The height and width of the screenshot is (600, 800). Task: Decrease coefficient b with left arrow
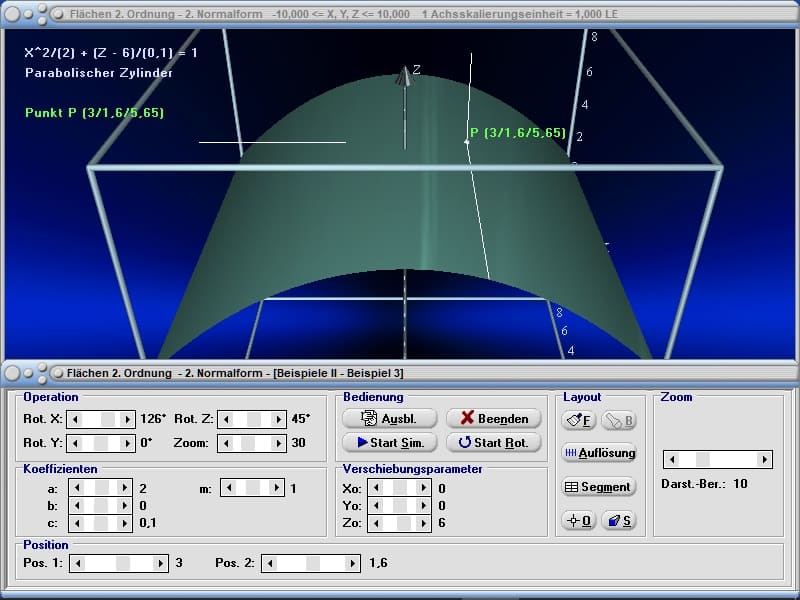(x=77, y=506)
